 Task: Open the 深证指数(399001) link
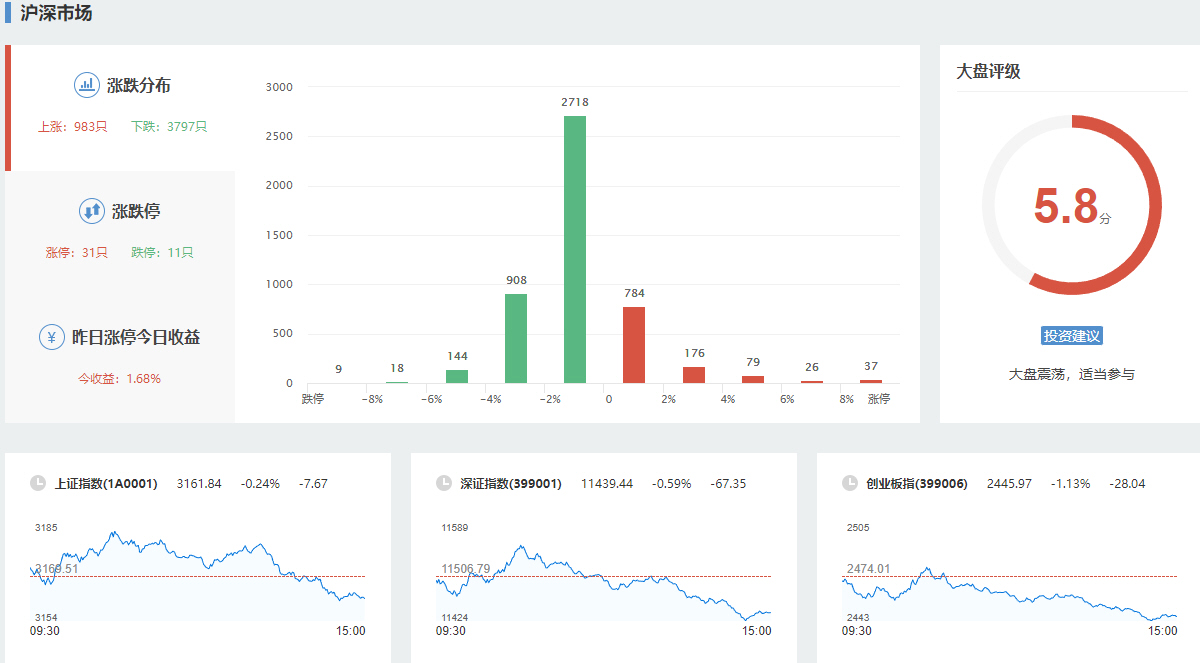pos(511,484)
